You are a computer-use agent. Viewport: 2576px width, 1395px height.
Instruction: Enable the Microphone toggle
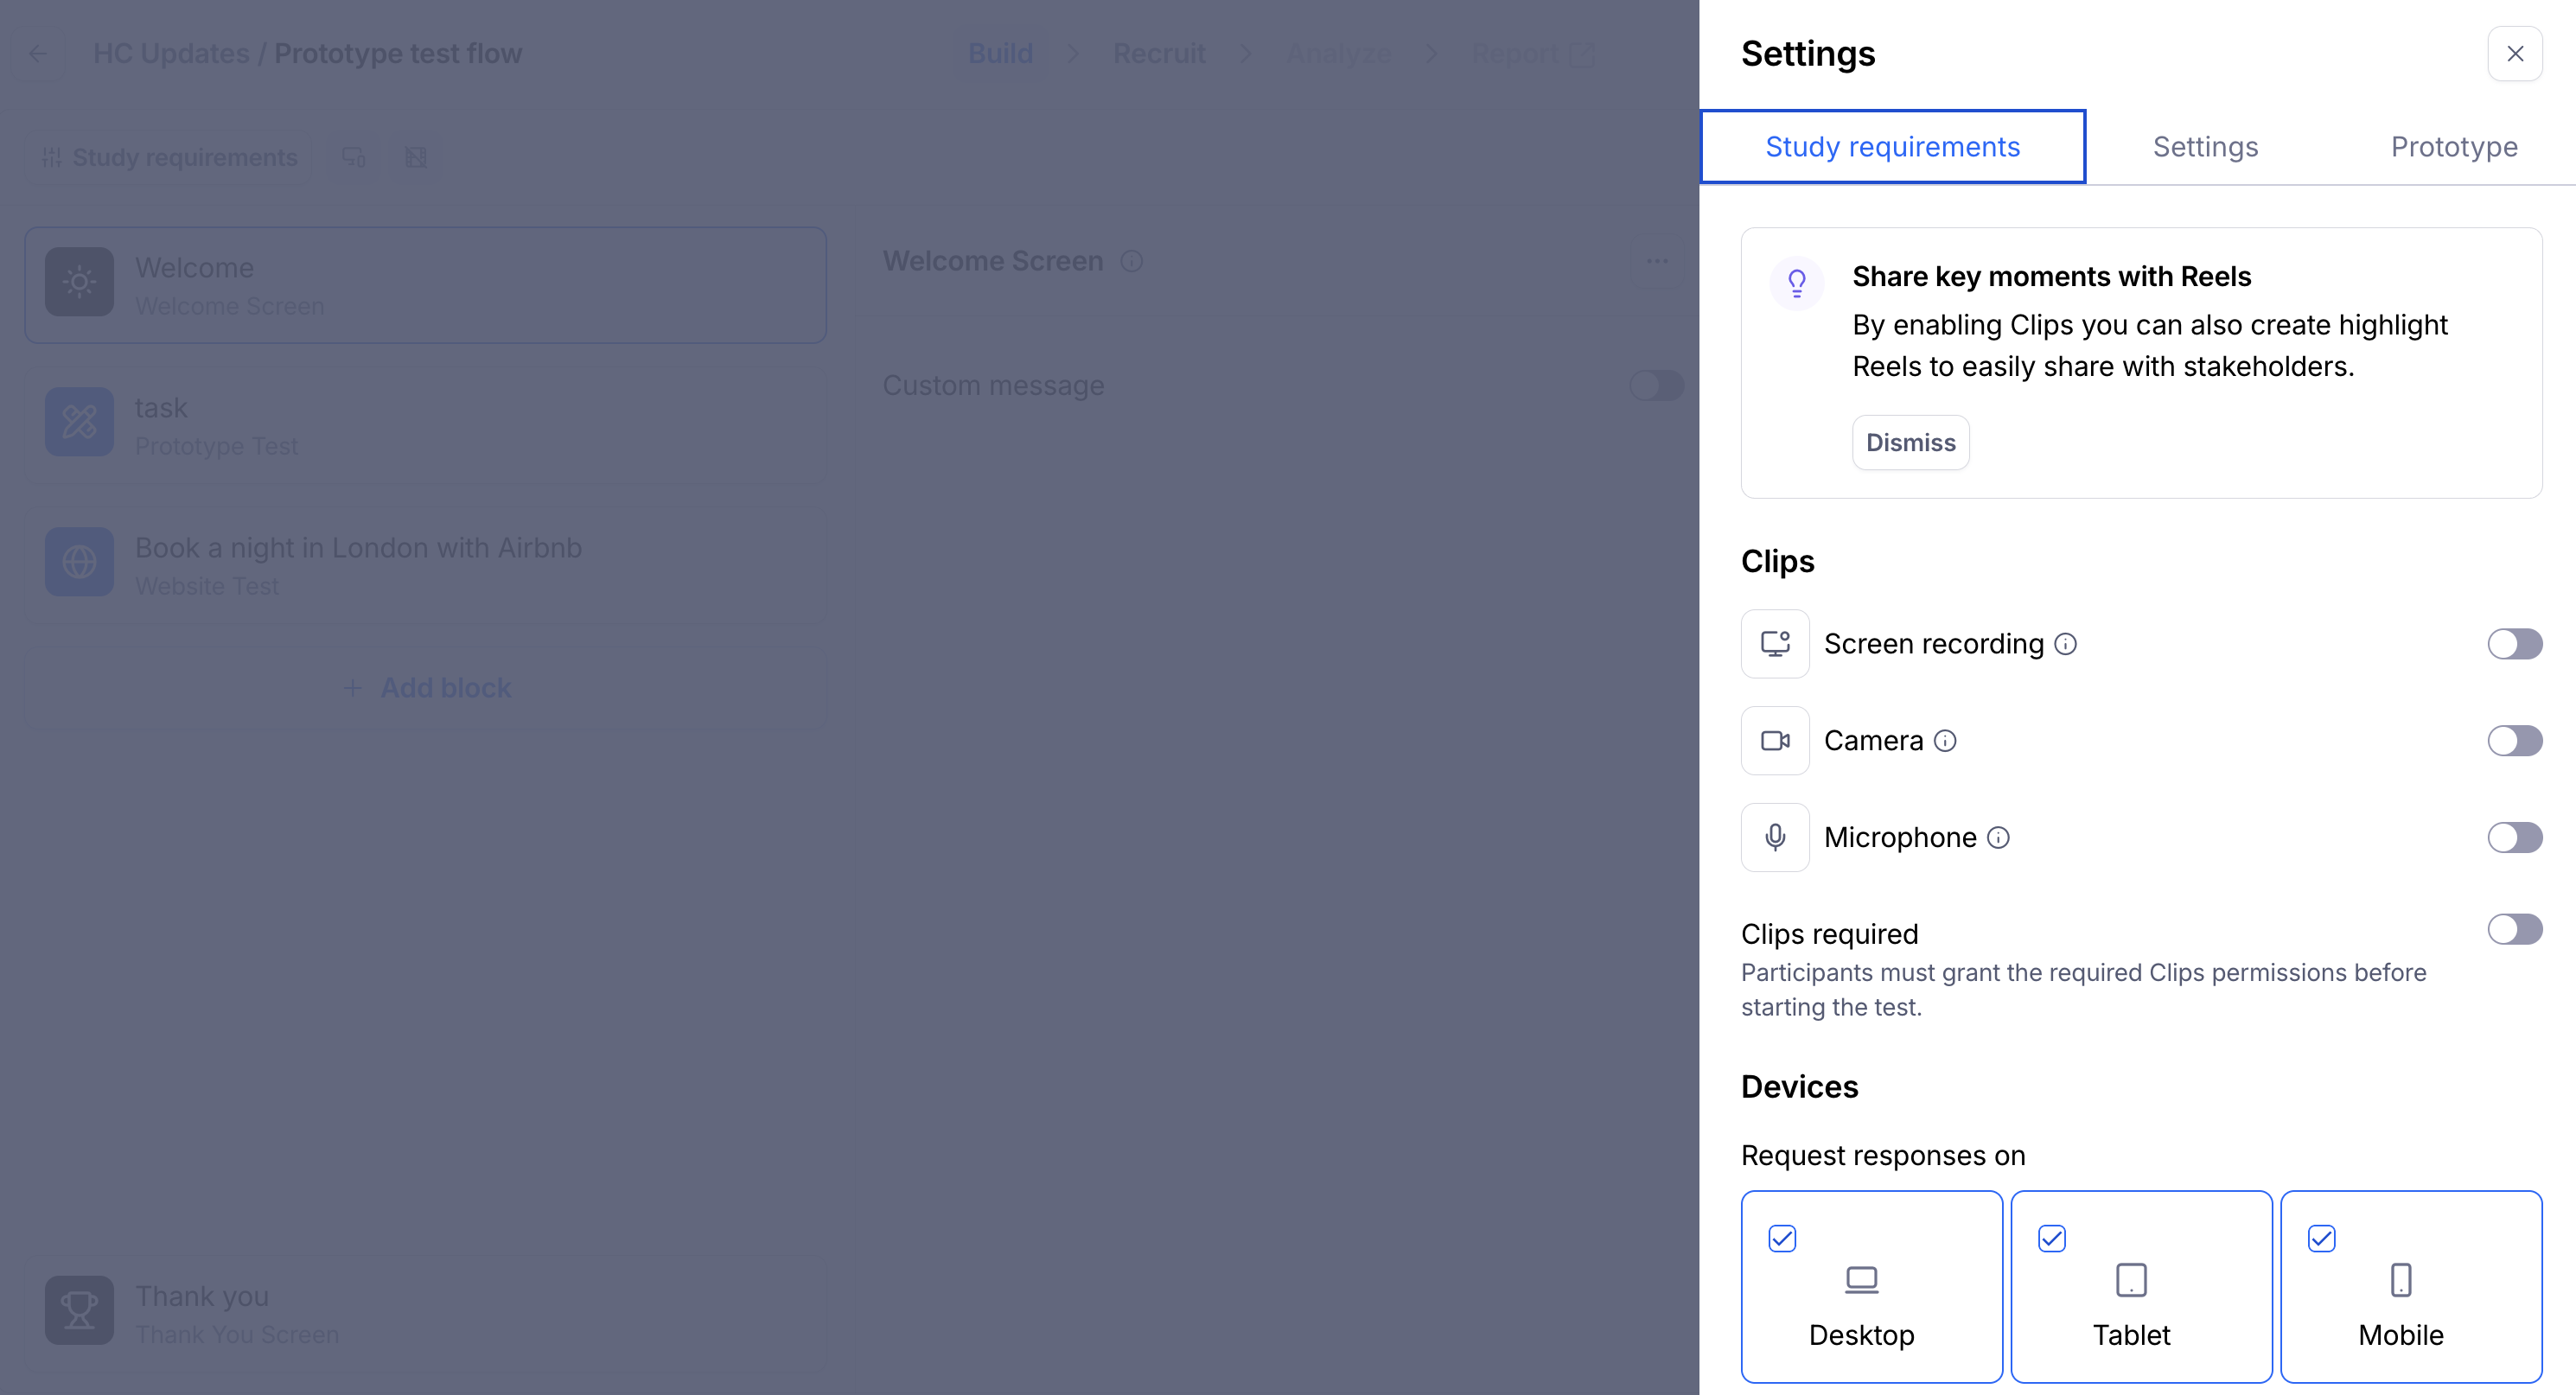[2514, 837]
